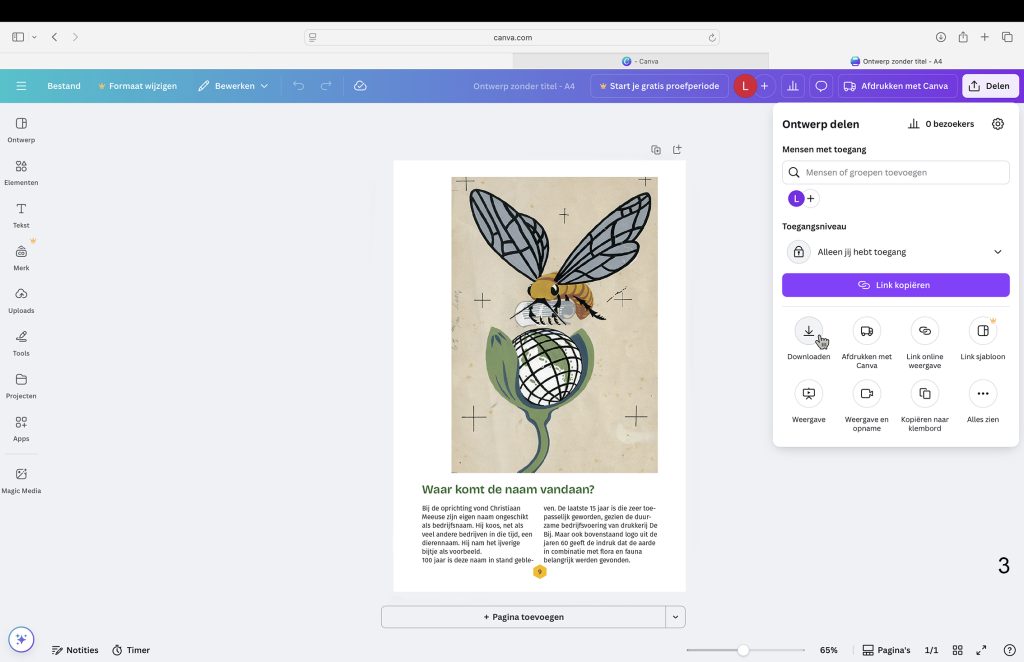This screenshot has height=662, width=1024.
Task: Open the Elementen panel in the sidebar
Action: 20,172
